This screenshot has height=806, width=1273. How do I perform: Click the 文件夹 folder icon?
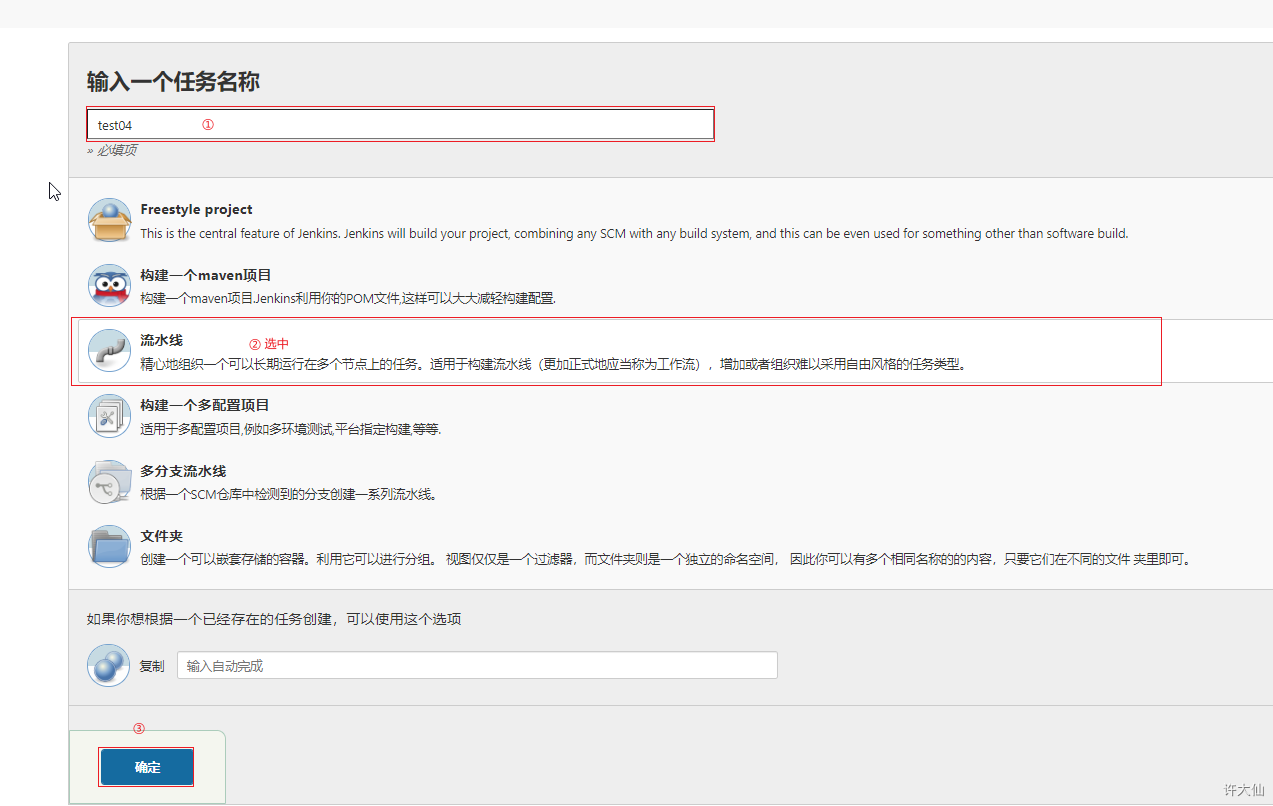109,547
